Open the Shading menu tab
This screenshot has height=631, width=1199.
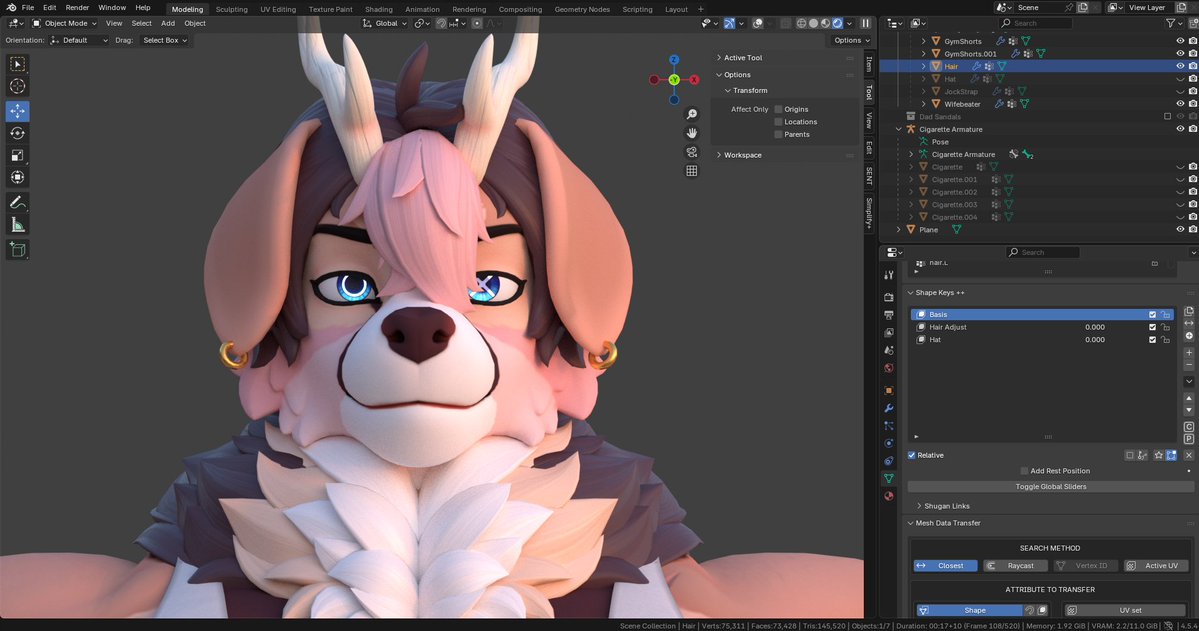pos(379,9)
